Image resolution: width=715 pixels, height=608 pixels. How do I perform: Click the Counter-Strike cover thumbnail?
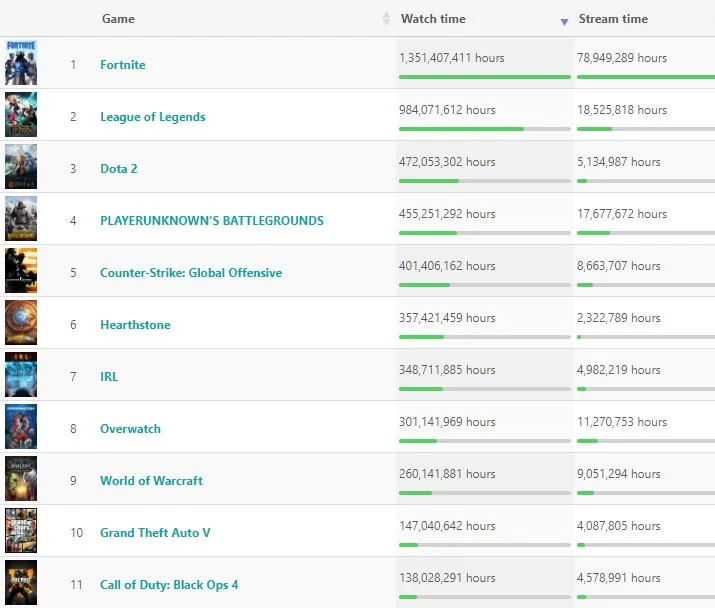click(x=21, y=270)
